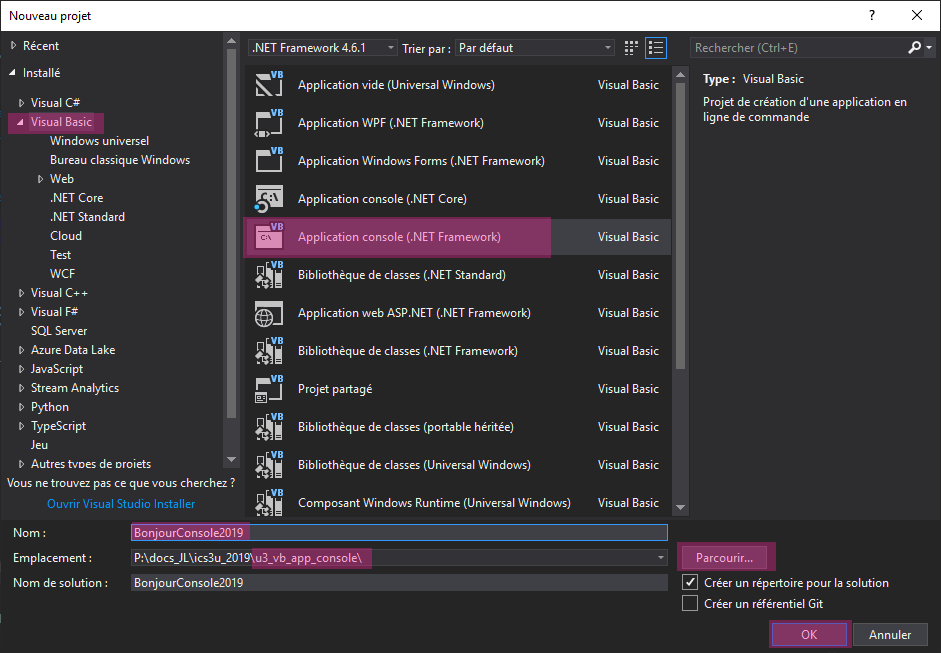Expand the Visual C++ node
The height and width of the screenshot is (653, 941).
tap(22, 293)
